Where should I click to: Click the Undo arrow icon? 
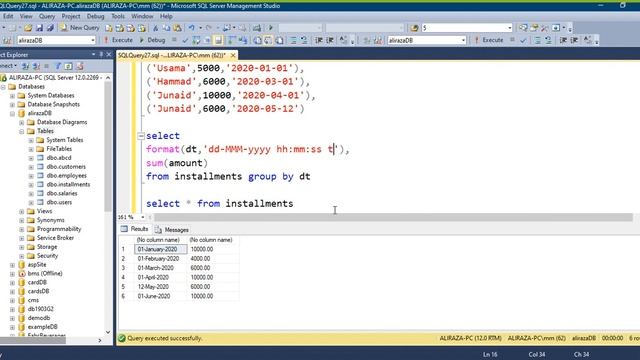point(191,28)
